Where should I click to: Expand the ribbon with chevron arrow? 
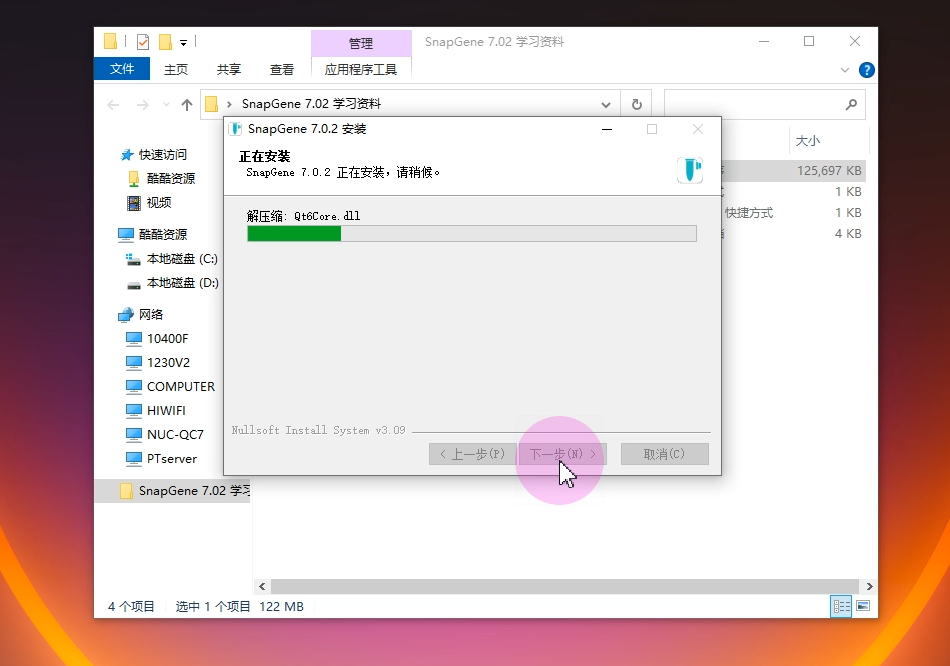(x=845, y=70)
